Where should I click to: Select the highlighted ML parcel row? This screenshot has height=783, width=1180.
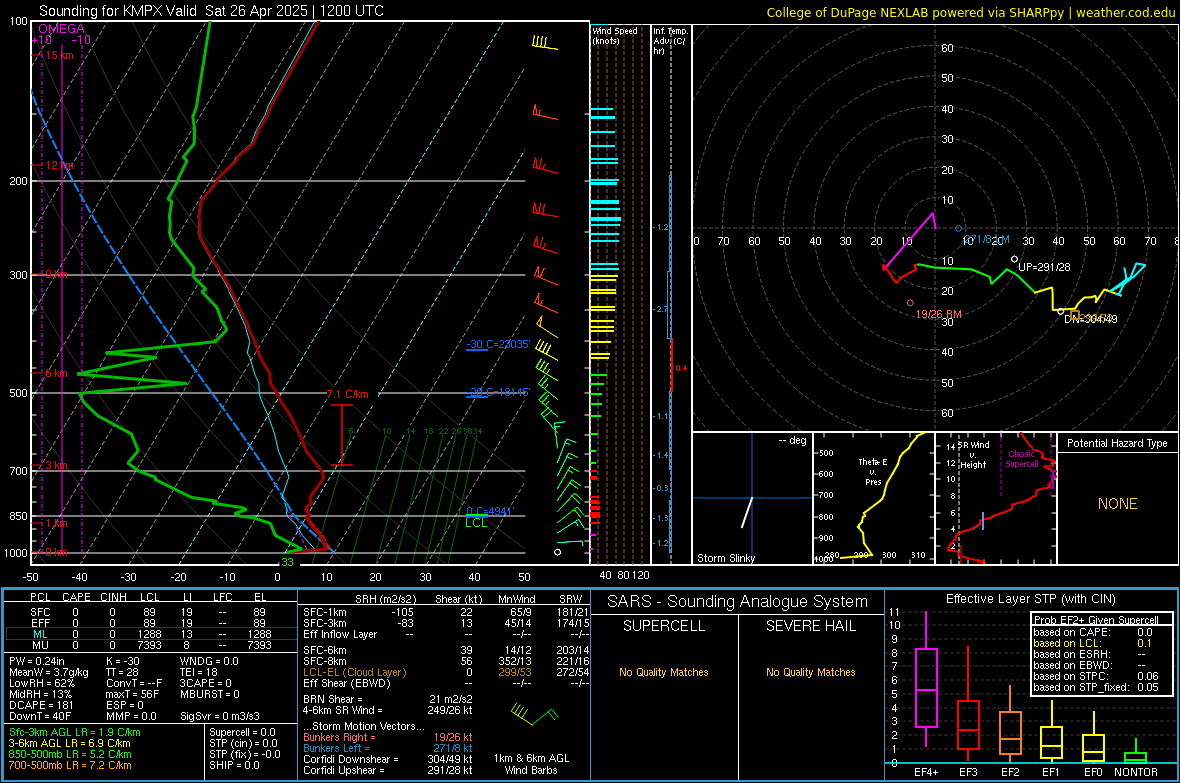coord(149,634)
